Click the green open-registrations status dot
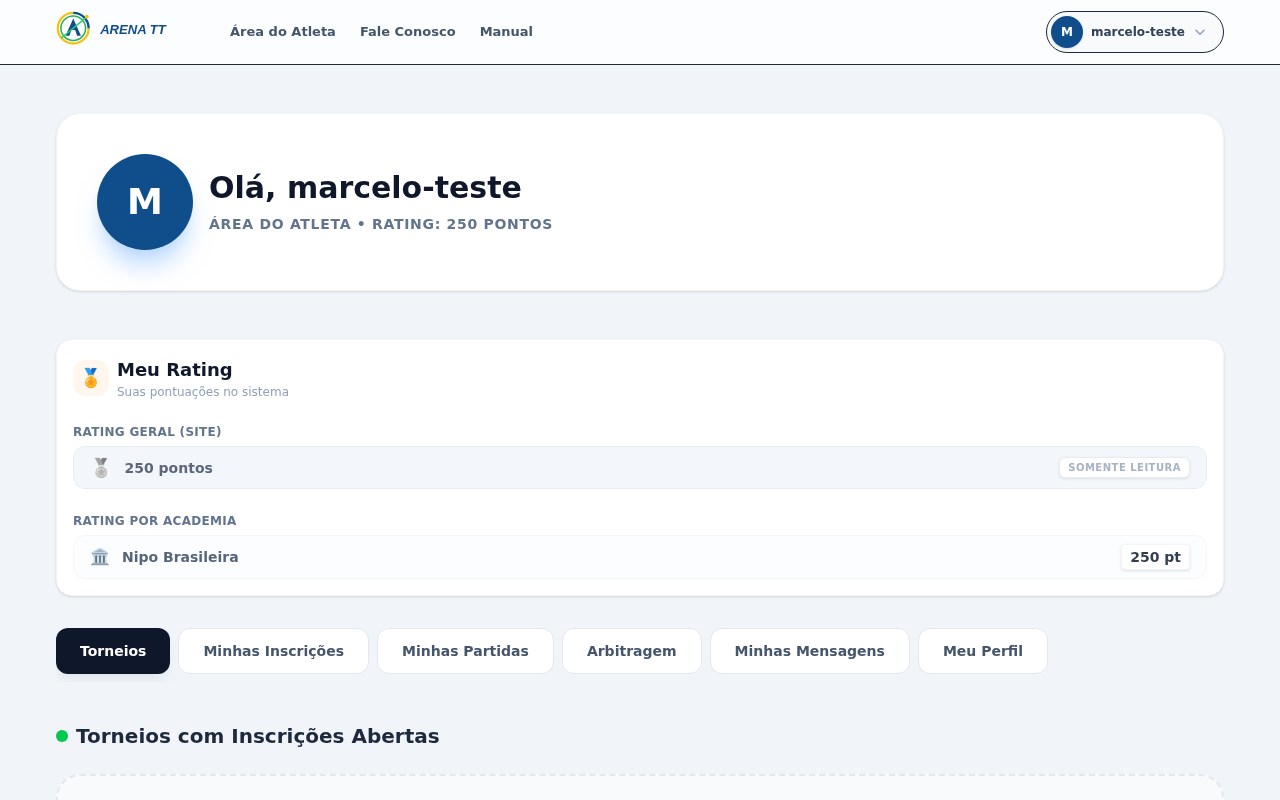 click(62, 736)
